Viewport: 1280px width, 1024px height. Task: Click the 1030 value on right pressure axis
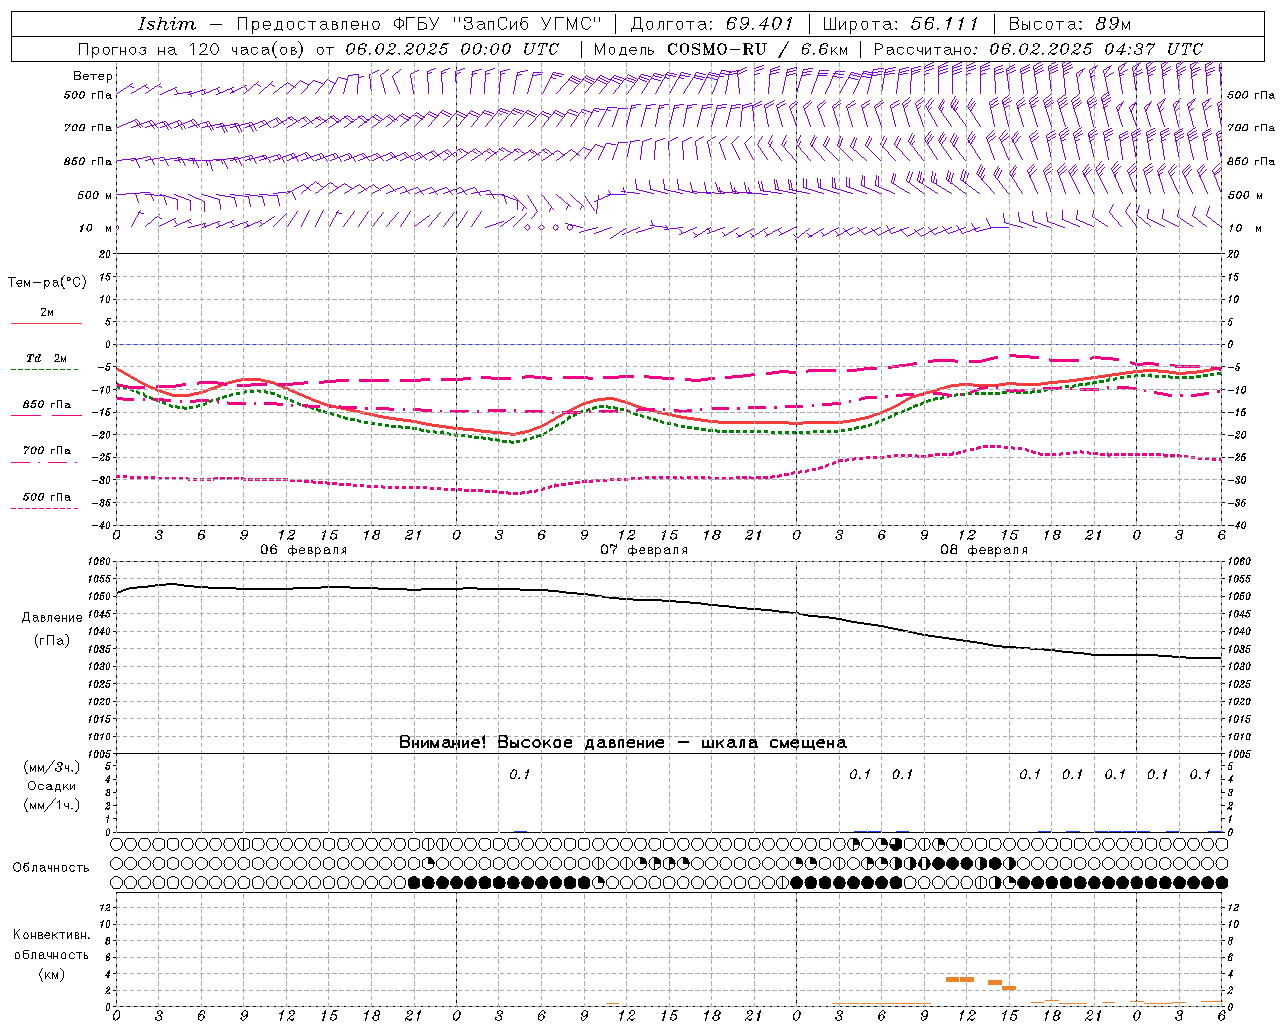(x=1239, y=666)
